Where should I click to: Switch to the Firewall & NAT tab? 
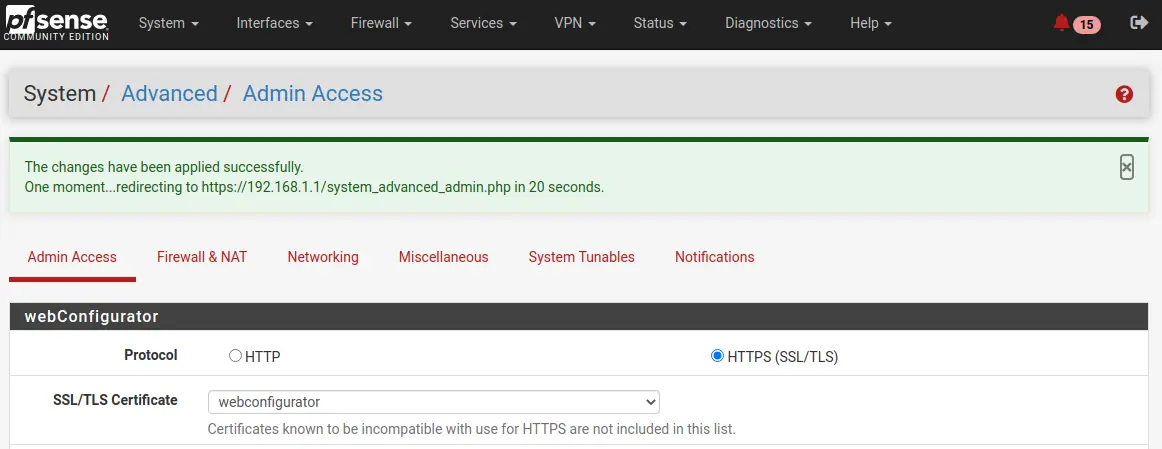pos(202,257)
